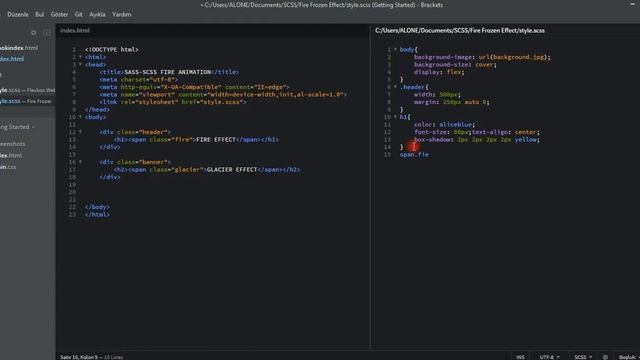Click the cursor position text in status bar
The width and height of the screenshot is (640, 360).
coord(79,357)
